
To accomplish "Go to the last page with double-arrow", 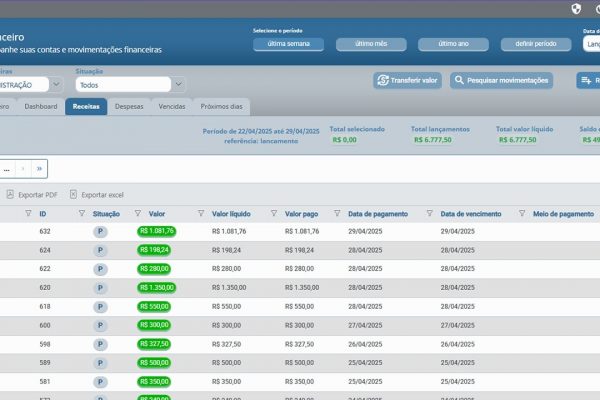I will coord(39,169).
